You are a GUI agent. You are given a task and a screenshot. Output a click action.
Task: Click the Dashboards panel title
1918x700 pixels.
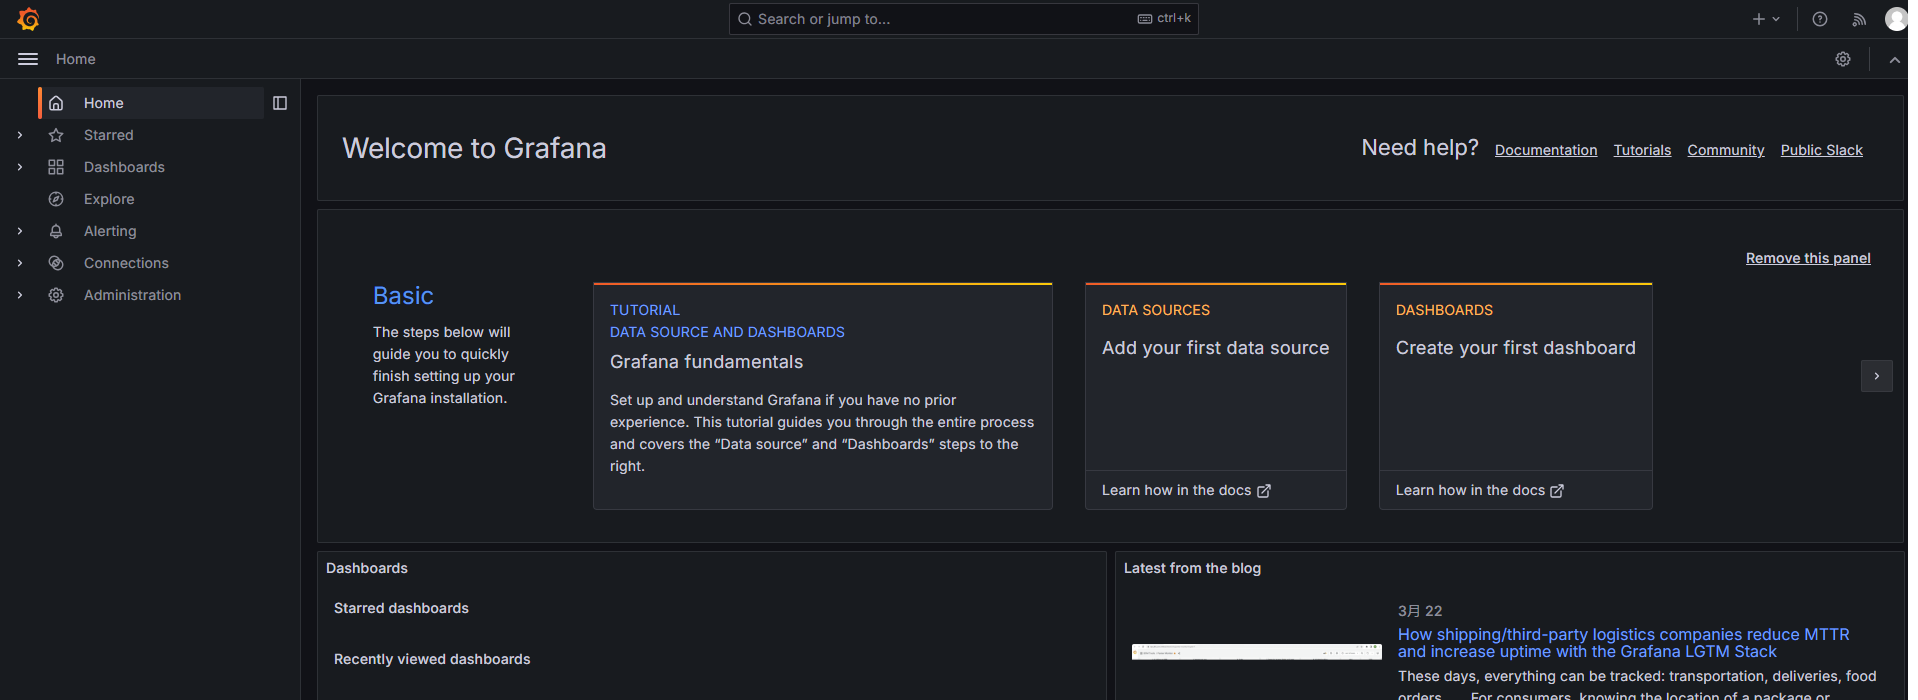[367, 568]
